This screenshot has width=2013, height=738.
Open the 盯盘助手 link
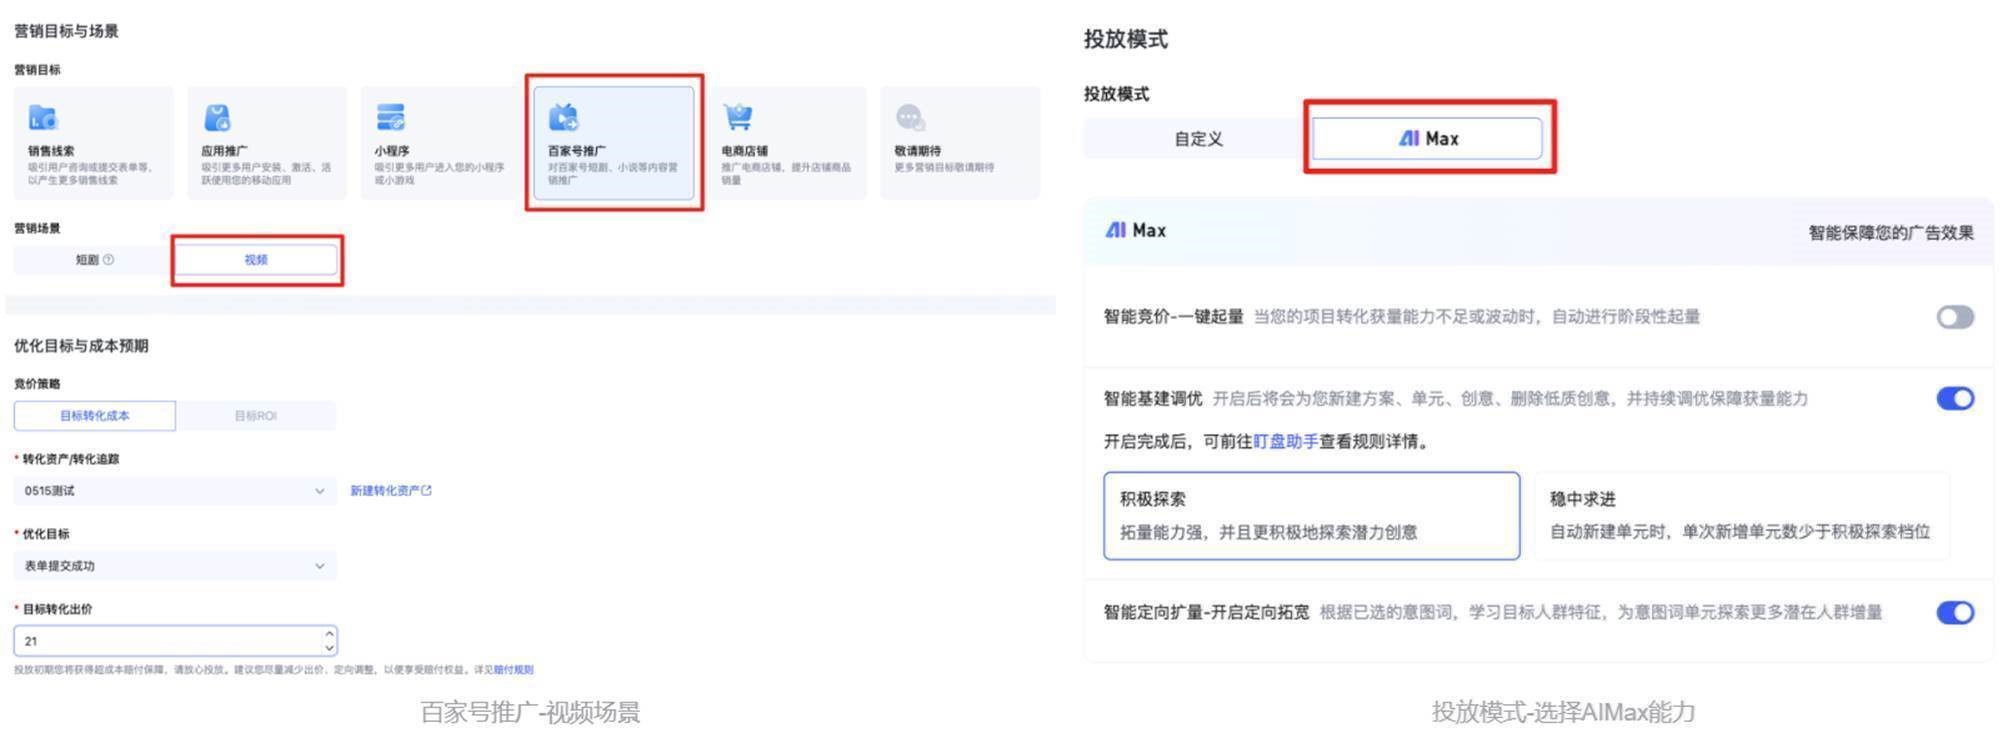tap(1285, 442)
